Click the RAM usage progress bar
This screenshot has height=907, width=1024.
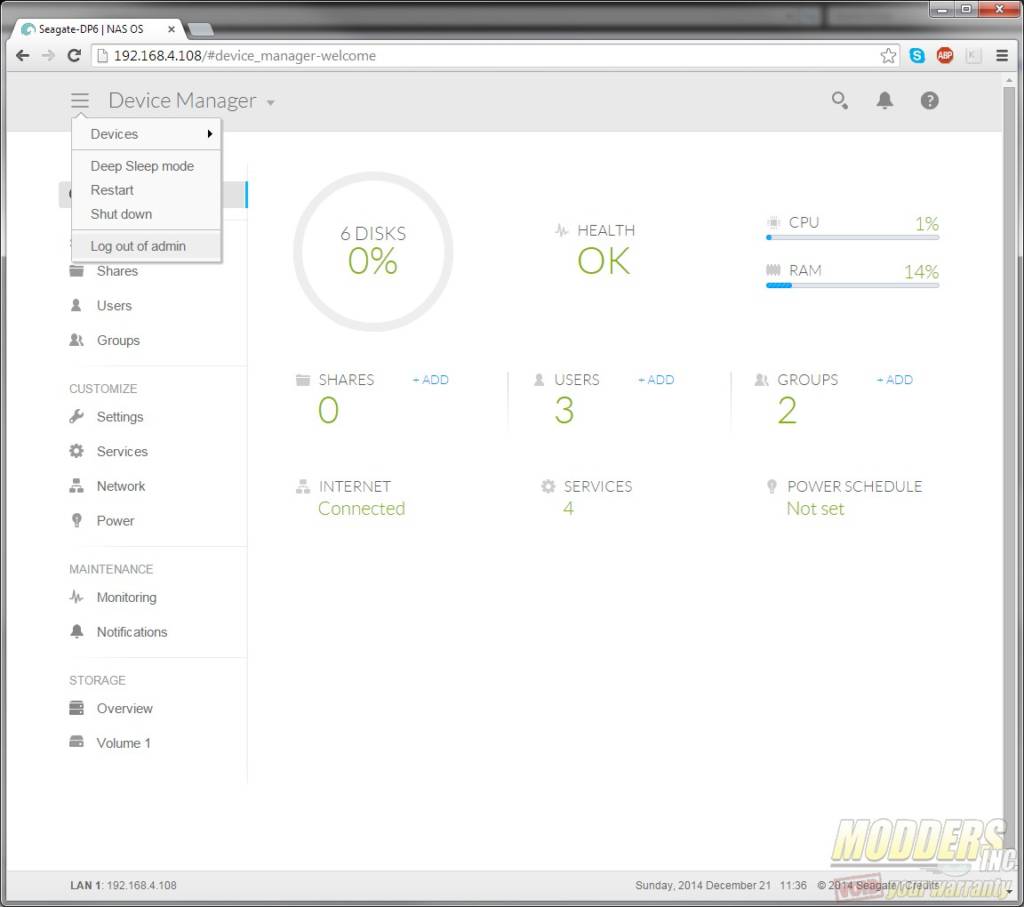click(852, 285)
